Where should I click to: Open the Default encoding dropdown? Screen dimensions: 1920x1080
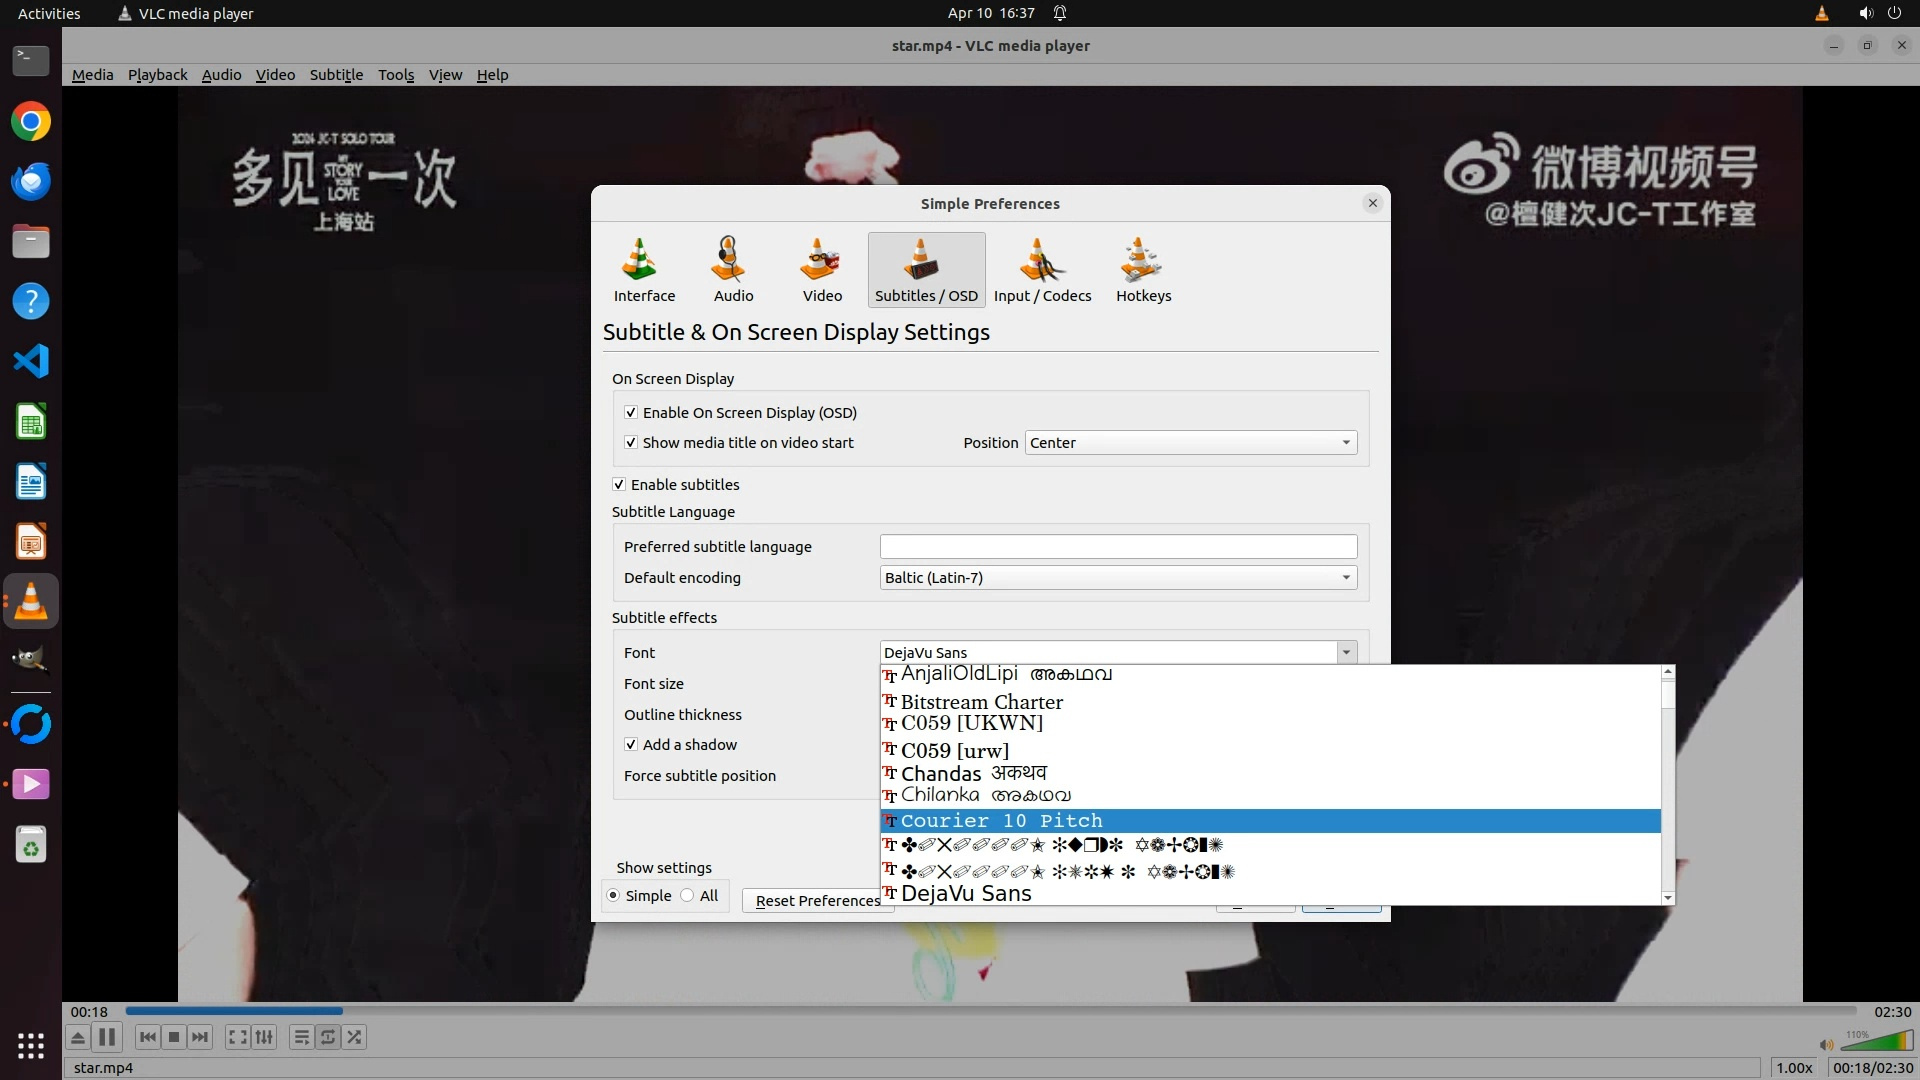point(1117,577)
